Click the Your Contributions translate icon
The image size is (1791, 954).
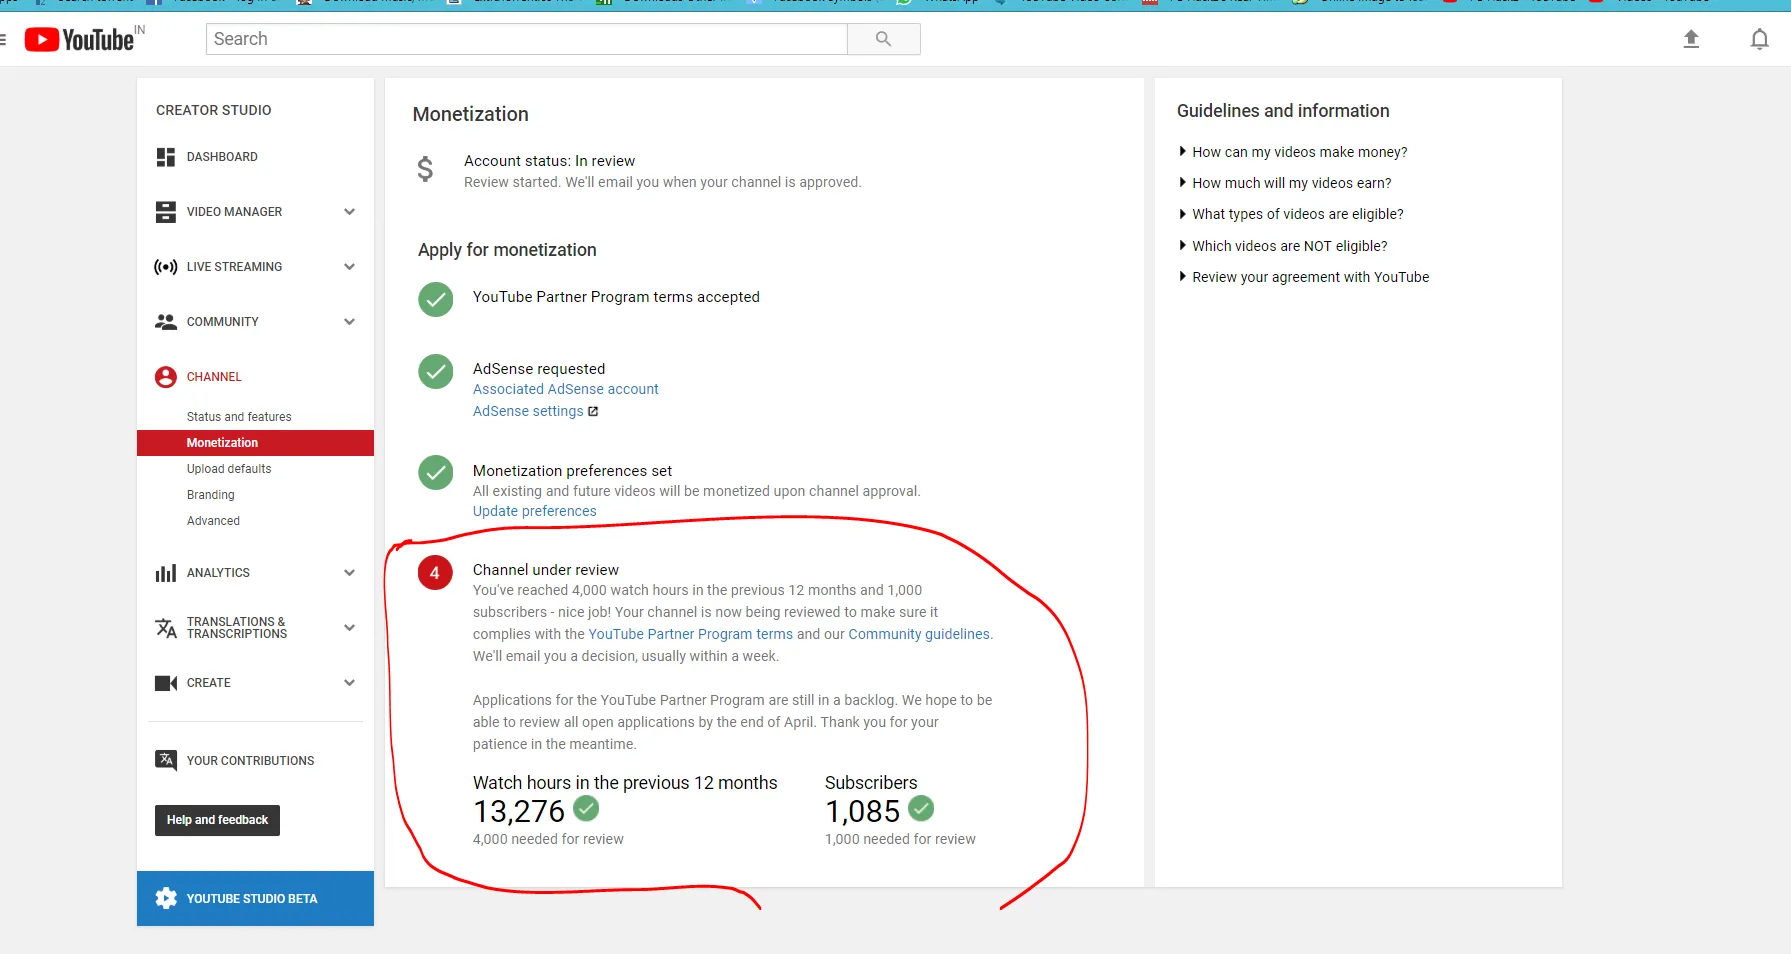166,760
